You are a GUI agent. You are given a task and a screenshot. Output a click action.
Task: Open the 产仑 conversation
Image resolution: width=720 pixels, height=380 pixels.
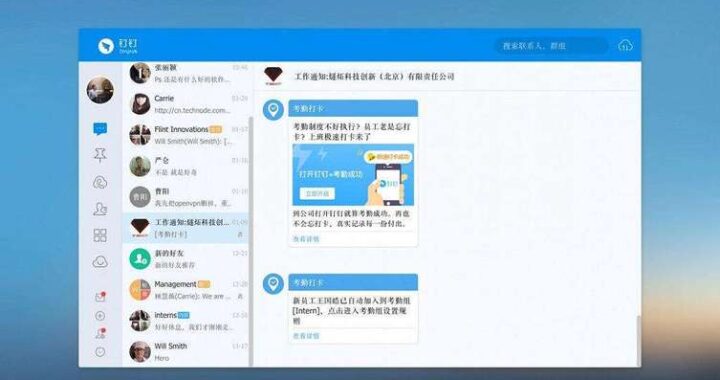(x=187, y=166)
